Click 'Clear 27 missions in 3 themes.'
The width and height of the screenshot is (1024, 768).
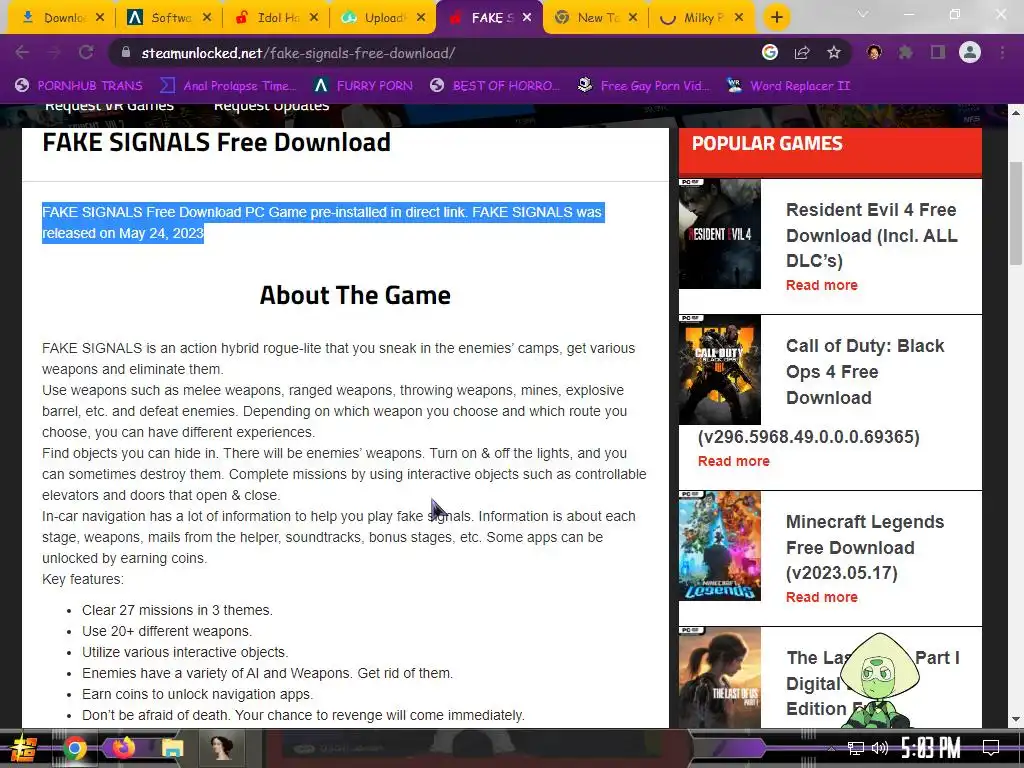177,610
